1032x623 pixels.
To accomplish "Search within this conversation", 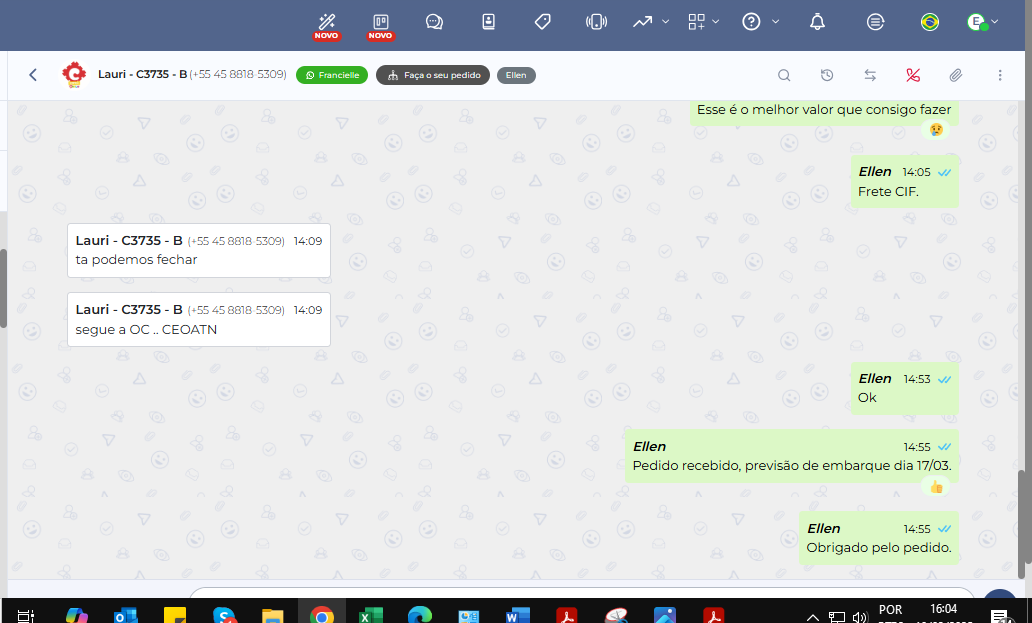I will point(784,75).
